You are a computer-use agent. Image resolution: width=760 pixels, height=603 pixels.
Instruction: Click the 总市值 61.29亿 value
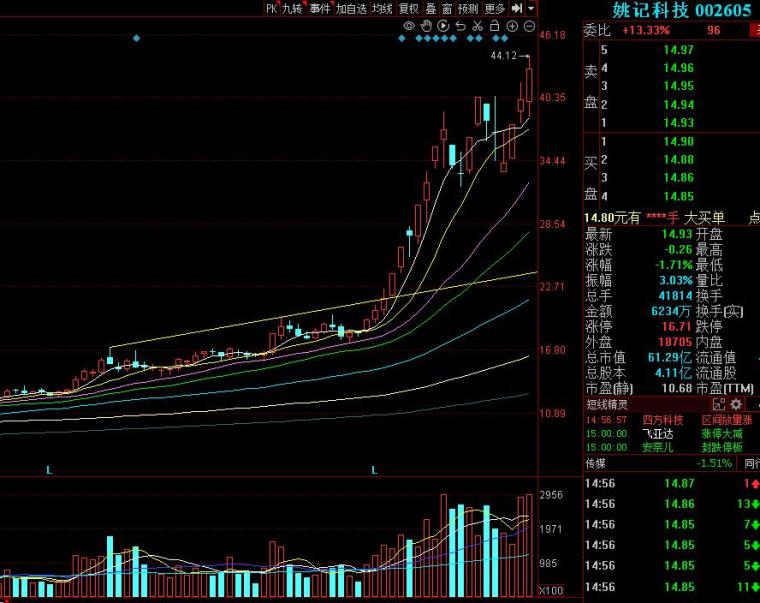[x=669, y=357]
